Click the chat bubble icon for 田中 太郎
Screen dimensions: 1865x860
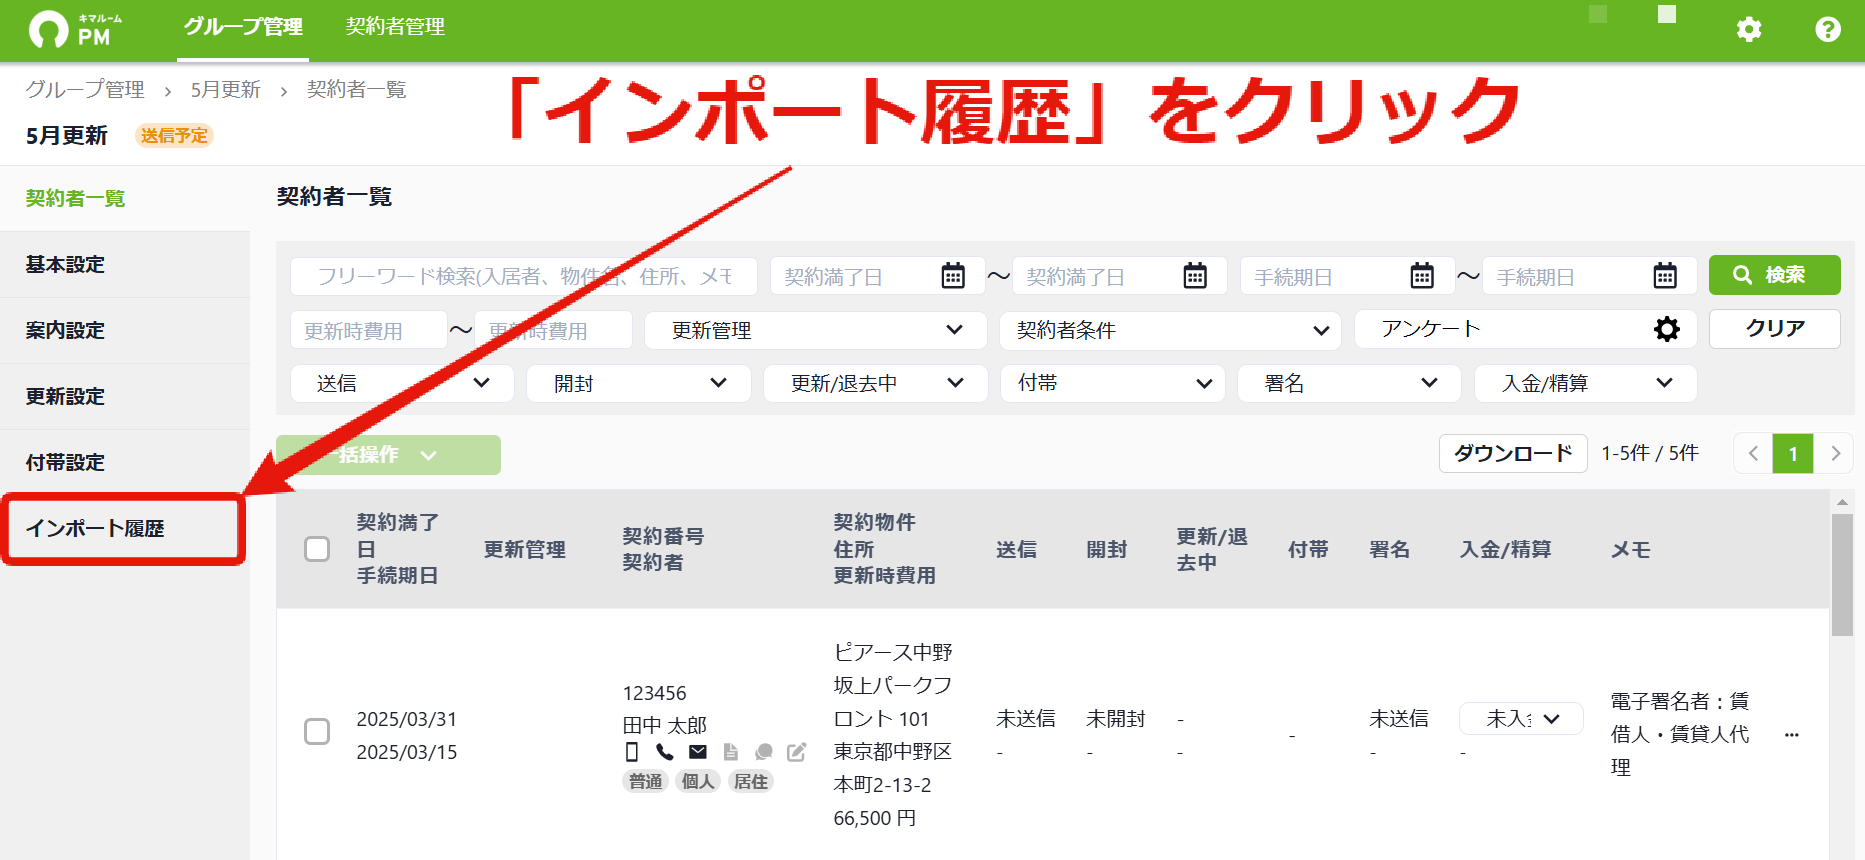click(x=764, y=752)
